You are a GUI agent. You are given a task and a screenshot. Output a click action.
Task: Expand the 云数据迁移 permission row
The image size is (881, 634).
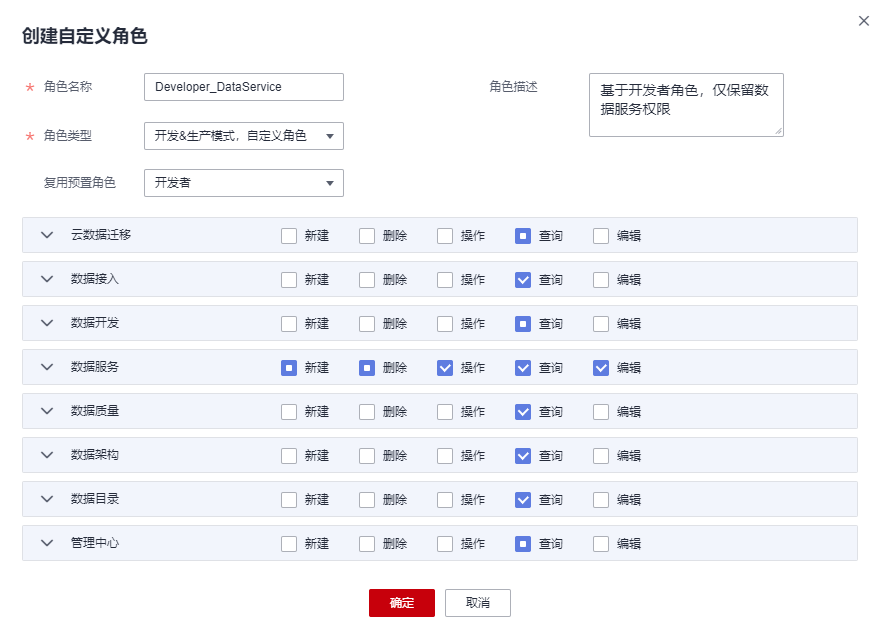pos(47,236)
